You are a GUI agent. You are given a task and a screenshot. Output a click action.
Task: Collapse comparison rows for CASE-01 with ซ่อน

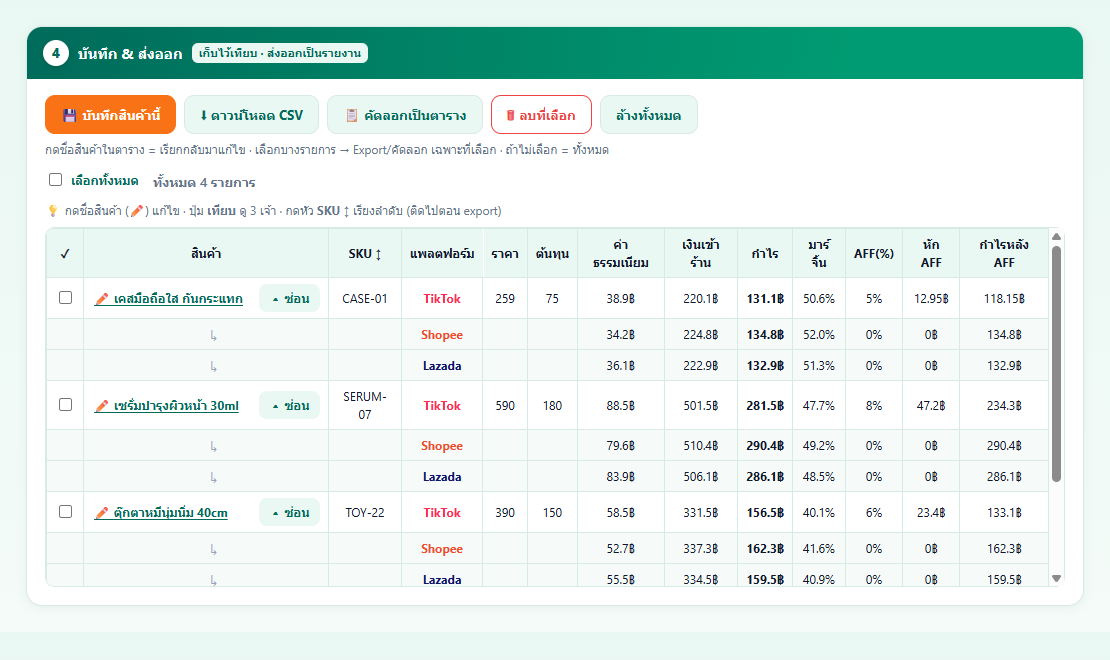click(x=290, y=299)
